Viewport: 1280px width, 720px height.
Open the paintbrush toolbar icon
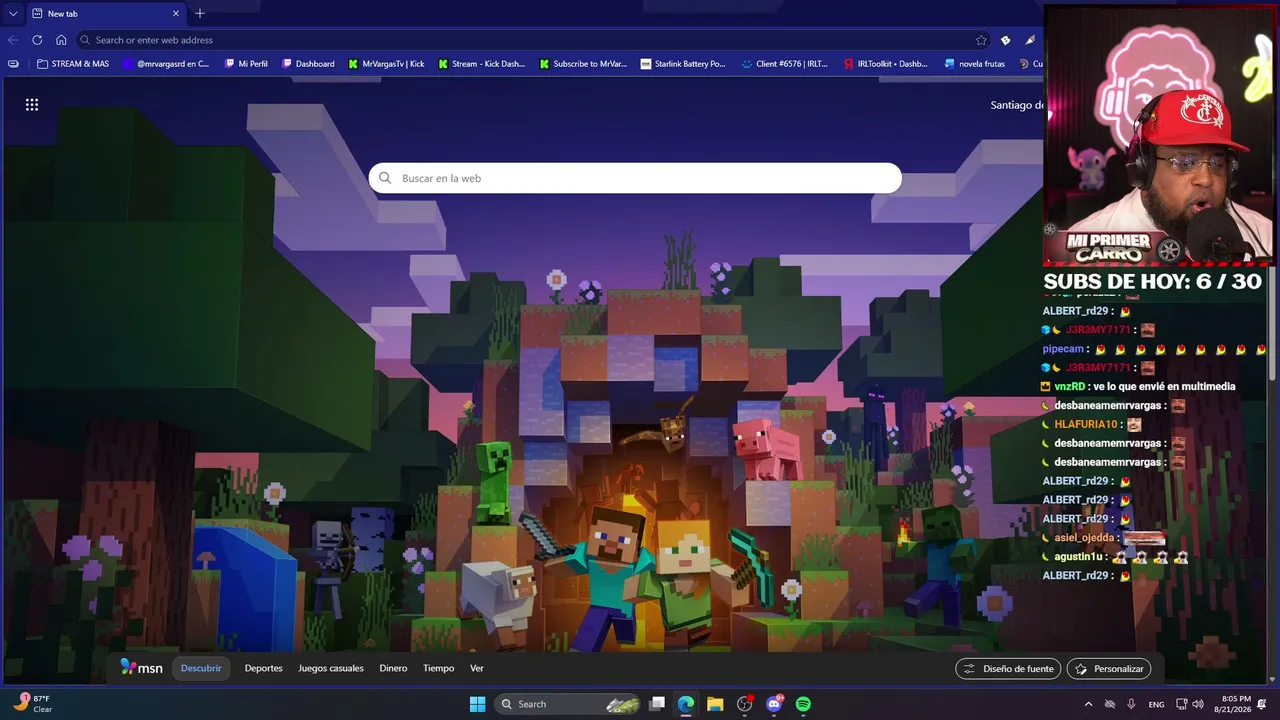point(1030,40)
